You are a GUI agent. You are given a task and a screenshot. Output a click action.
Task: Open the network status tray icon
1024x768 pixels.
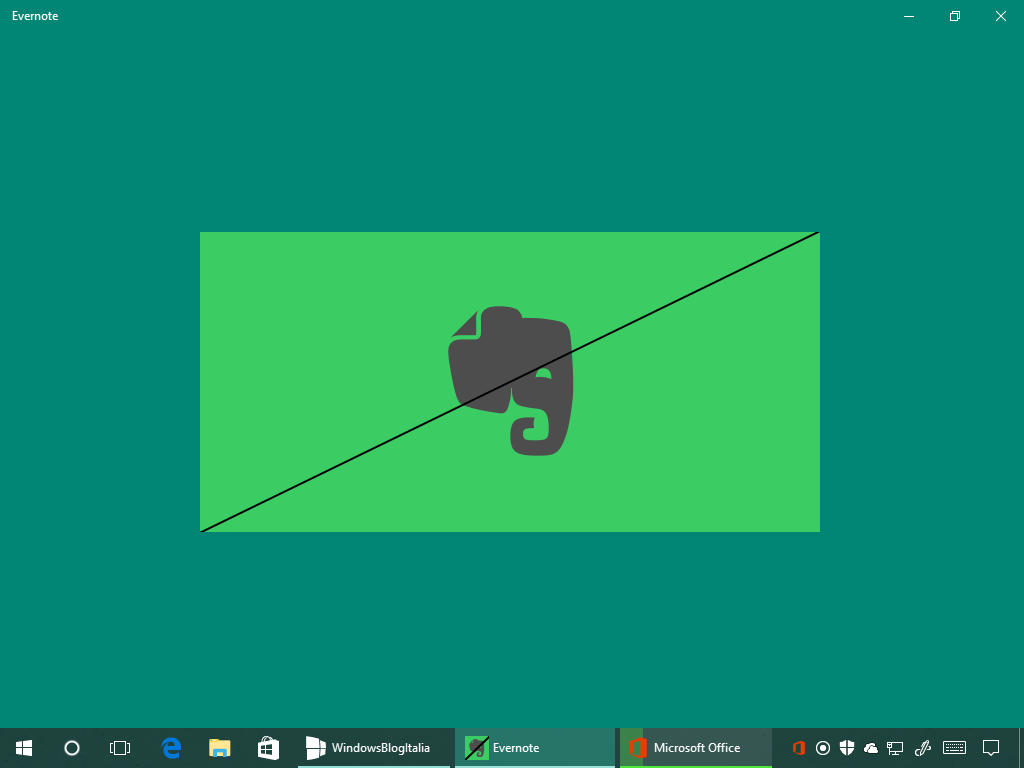[895, 748]
